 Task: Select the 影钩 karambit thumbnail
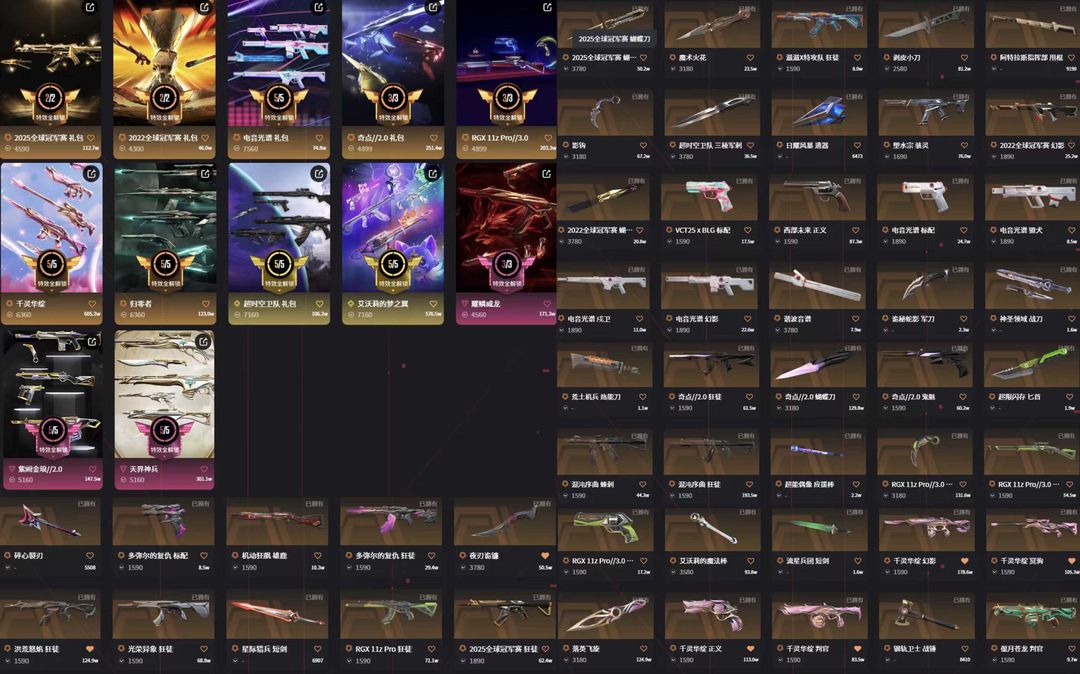[604, 112]
